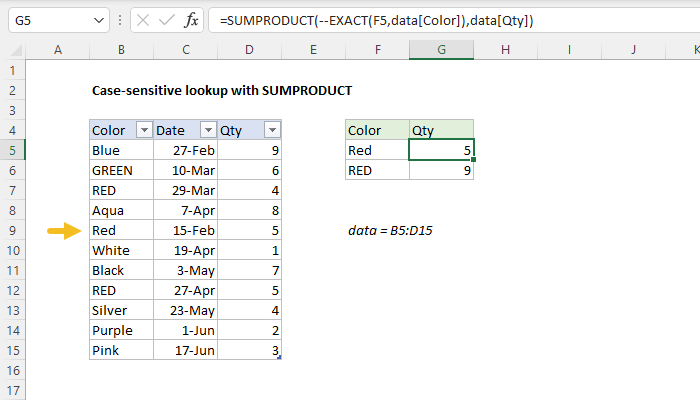Select cell containing 'Black'

pyautogui.click(x=121, y=271)
